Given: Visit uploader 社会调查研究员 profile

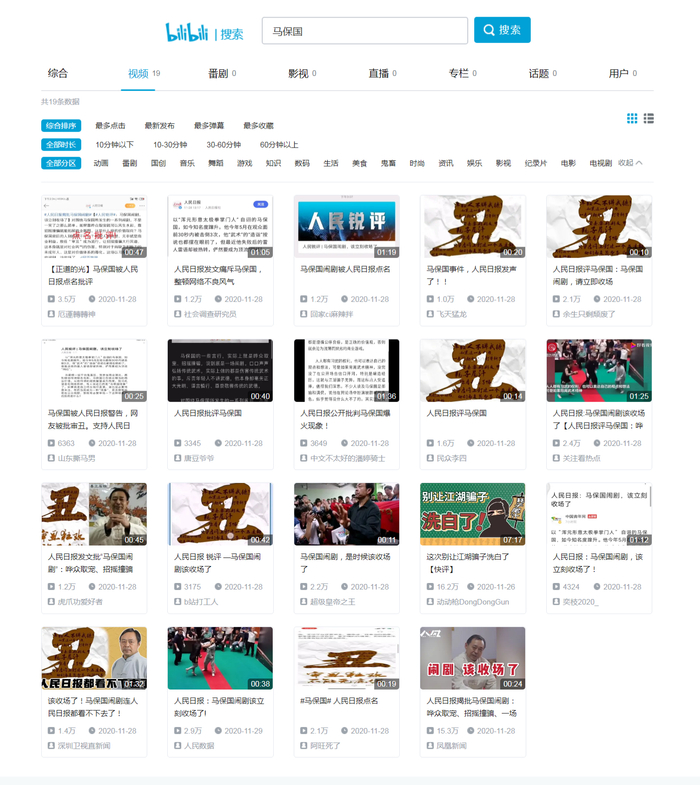Looking at the screenshot, I should click(x=210, y=314).
